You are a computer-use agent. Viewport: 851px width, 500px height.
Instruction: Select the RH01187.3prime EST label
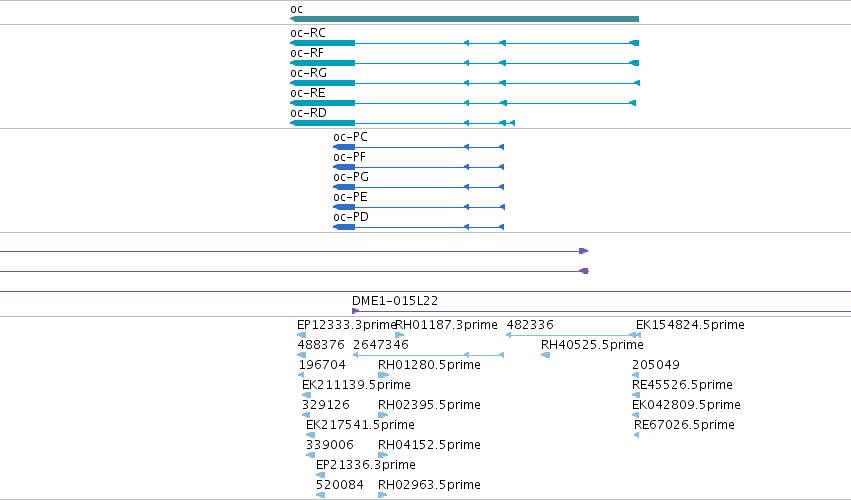click(446, 325)
